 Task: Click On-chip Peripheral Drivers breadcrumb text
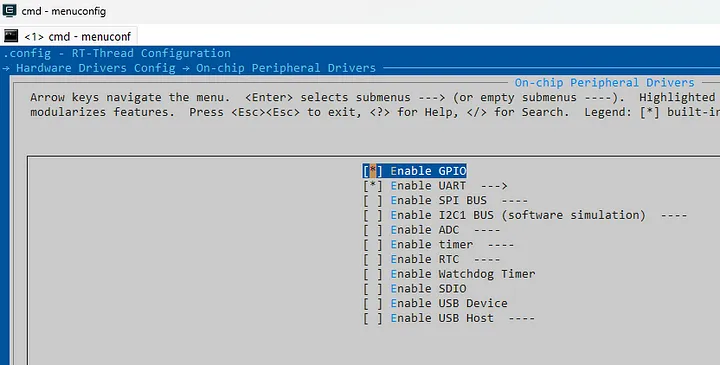(286, 68)
